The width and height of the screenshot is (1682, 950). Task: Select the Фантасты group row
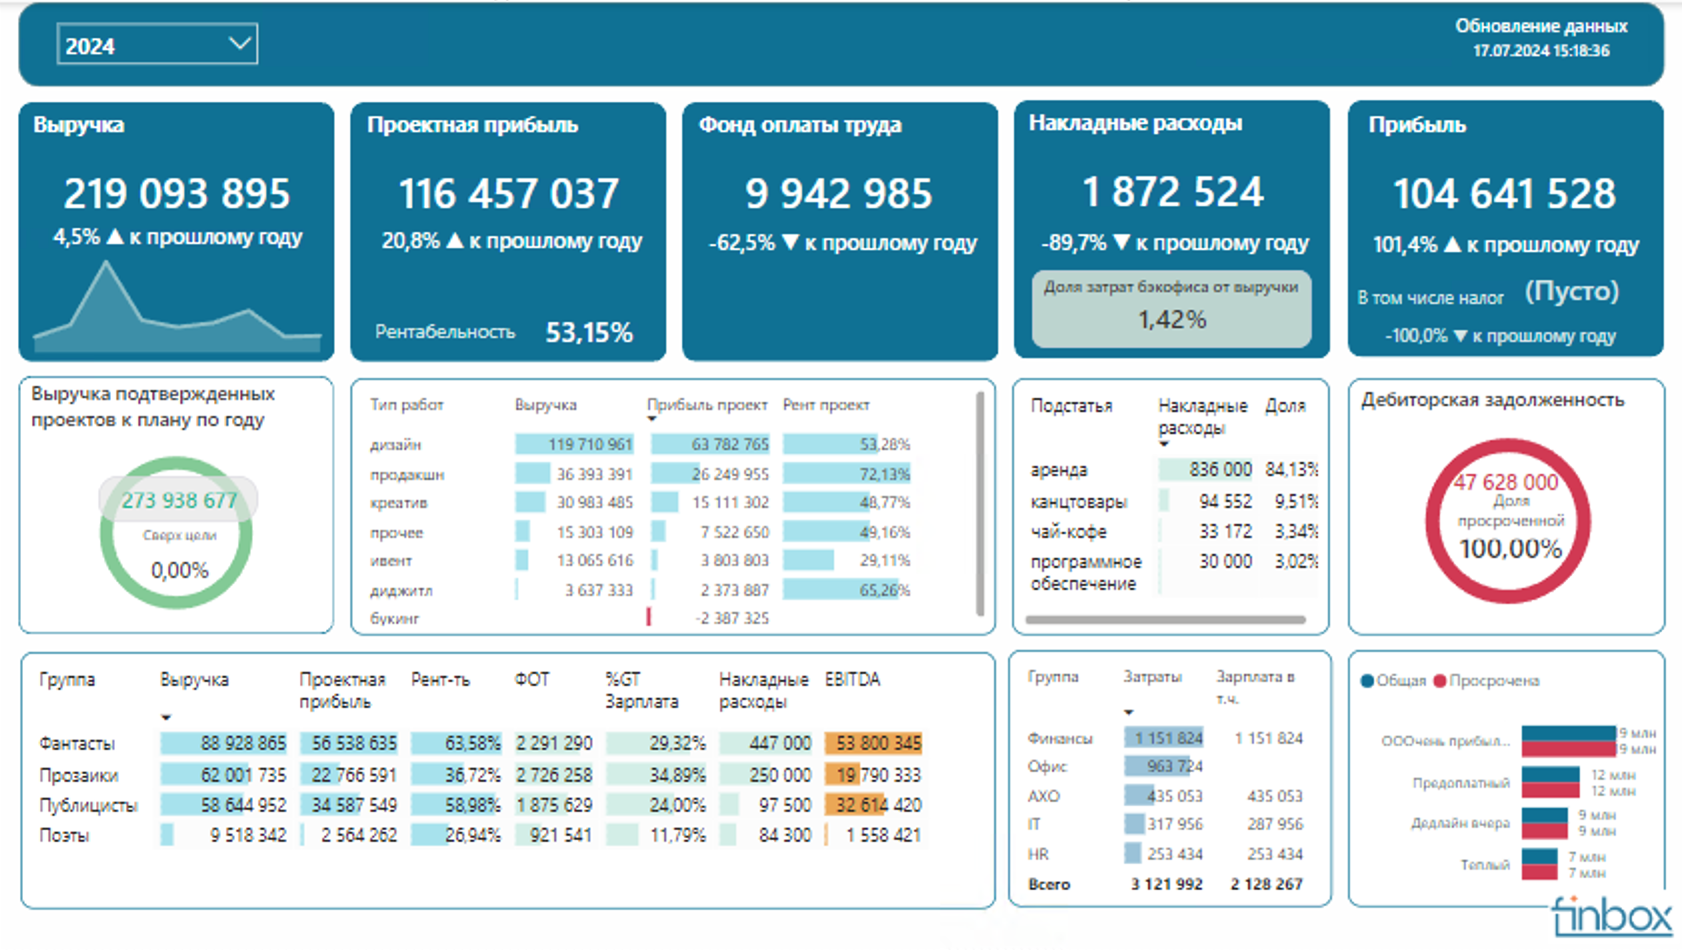tap(480, 744)
